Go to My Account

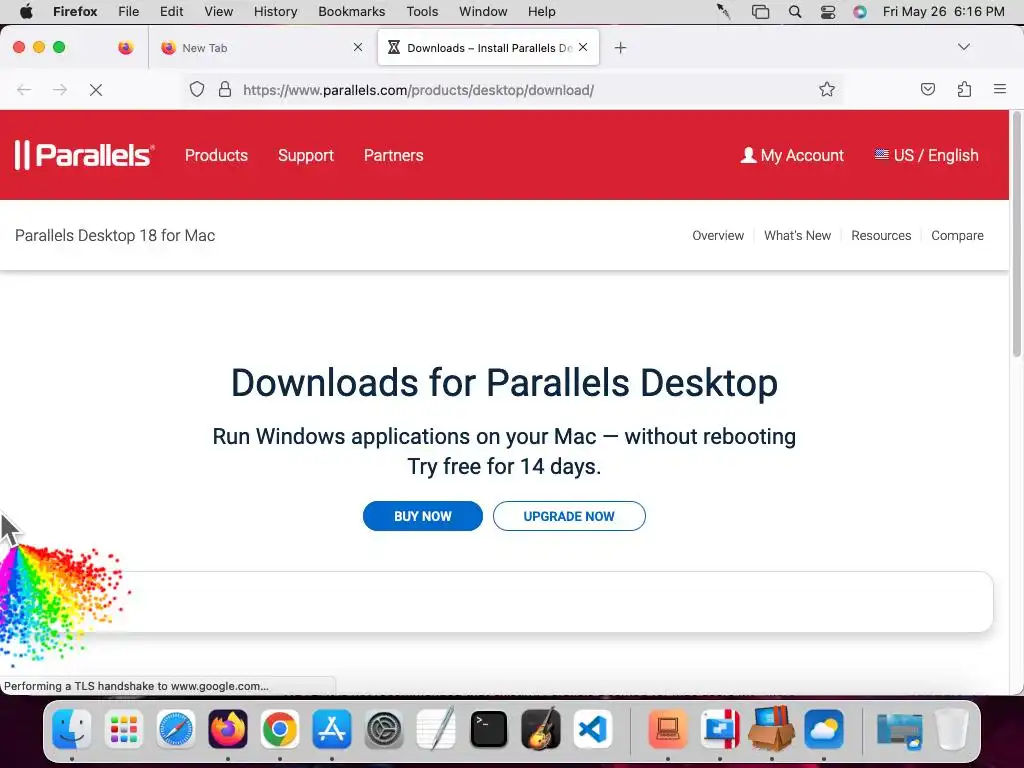coord(792,155)
